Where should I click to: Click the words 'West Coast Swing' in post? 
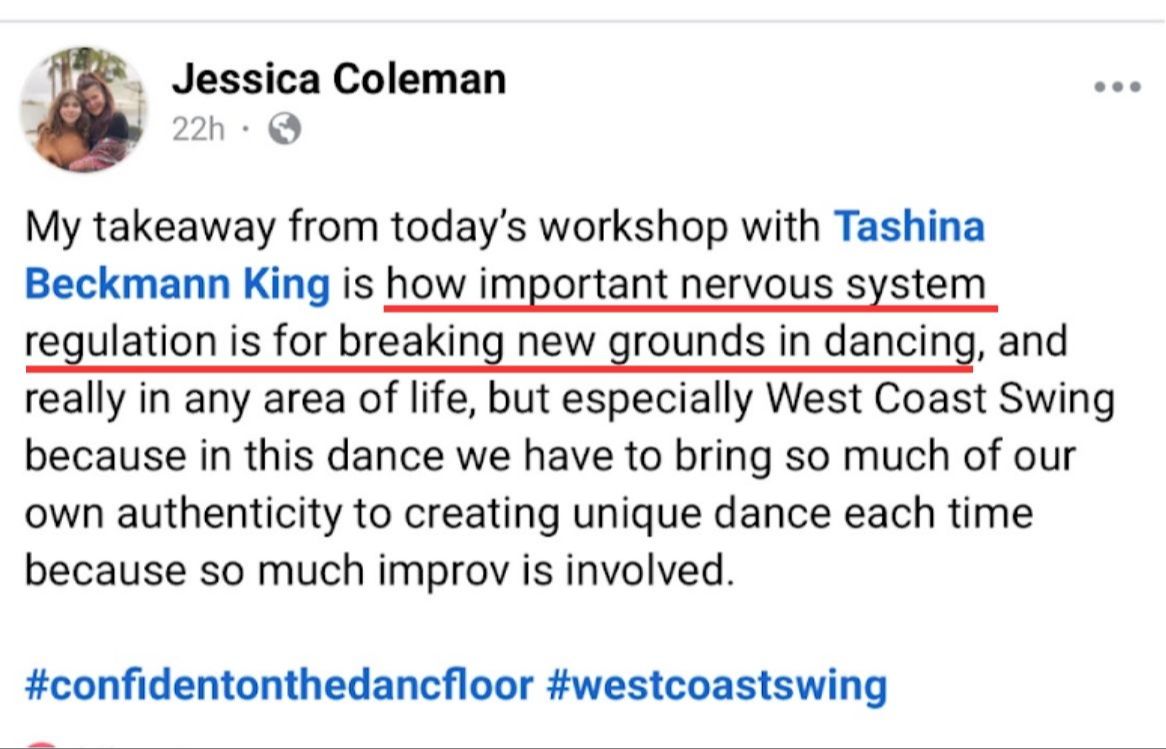(x=940, y=399)
